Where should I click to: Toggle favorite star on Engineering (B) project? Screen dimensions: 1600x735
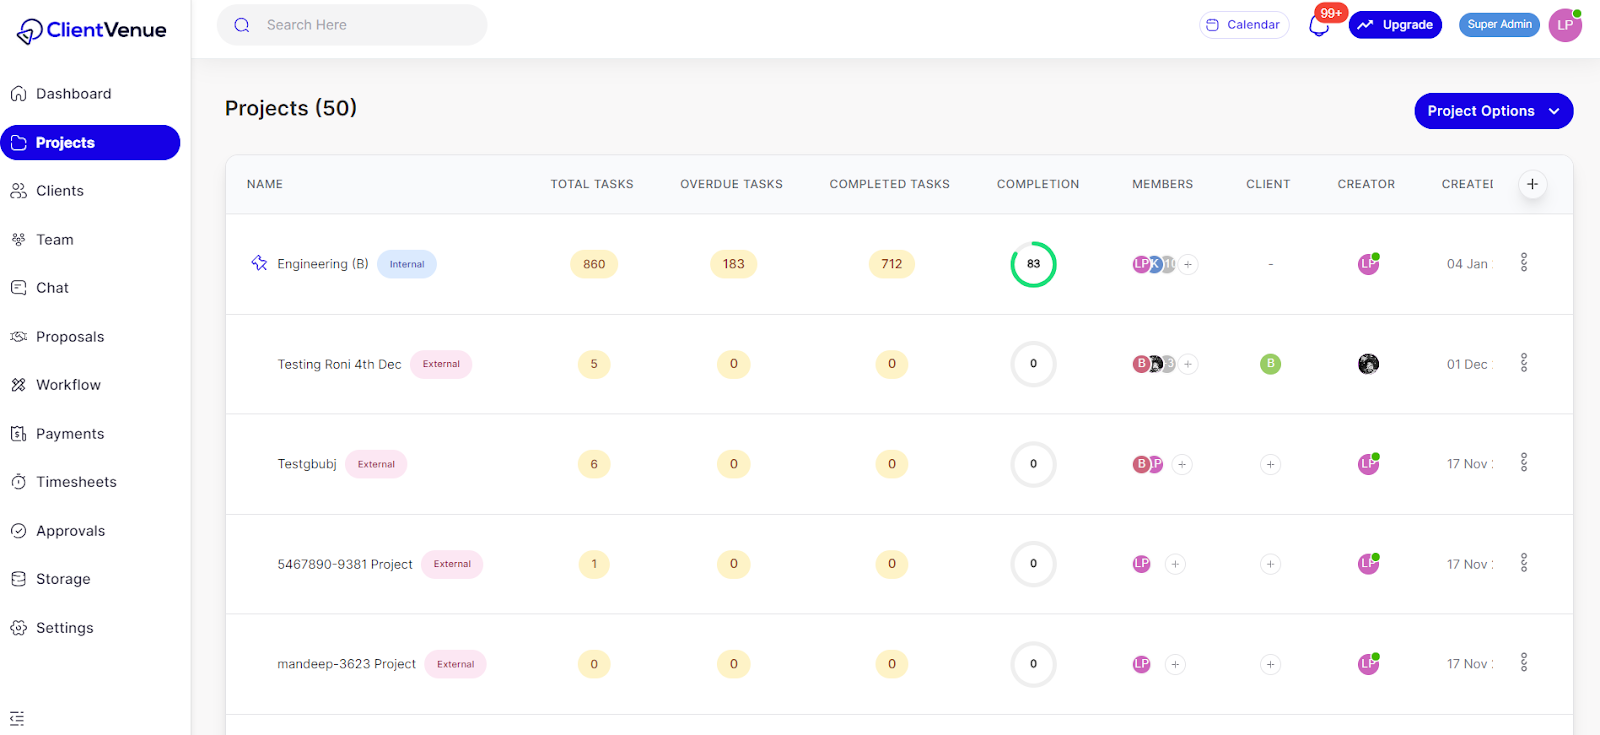(259, 263)
